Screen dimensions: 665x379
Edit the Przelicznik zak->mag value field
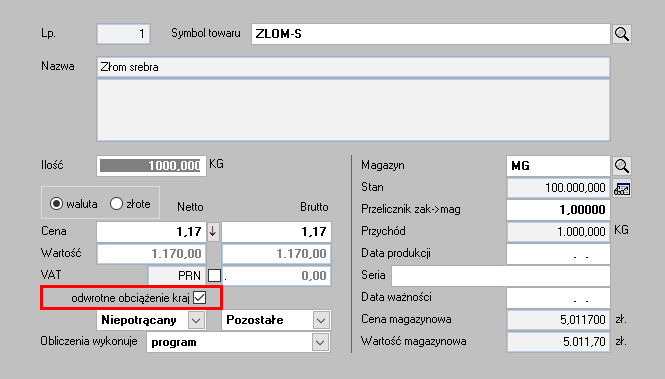pos(558,209)
